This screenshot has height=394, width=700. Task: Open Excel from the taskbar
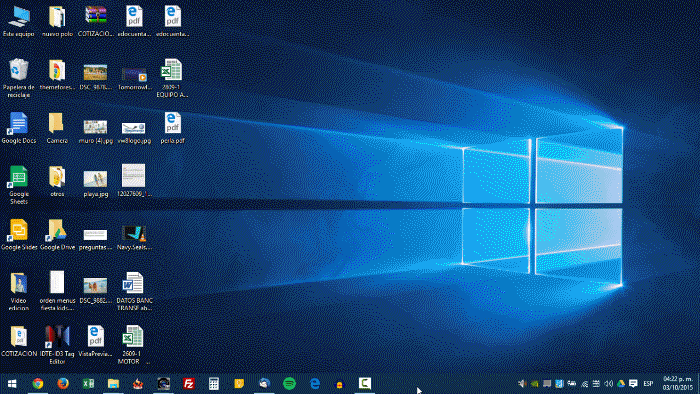88,383
